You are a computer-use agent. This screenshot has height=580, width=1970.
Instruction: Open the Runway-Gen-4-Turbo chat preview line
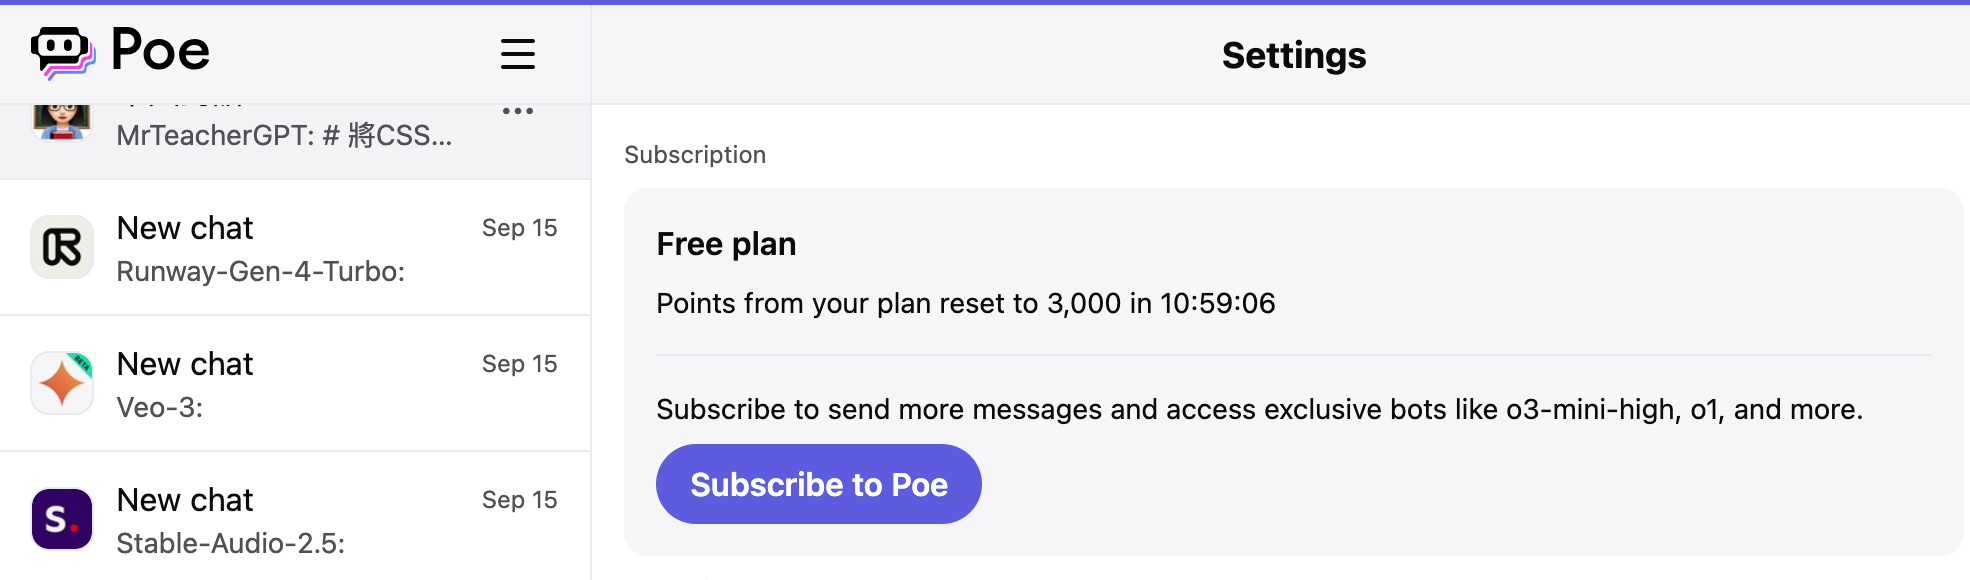[260, 271]
